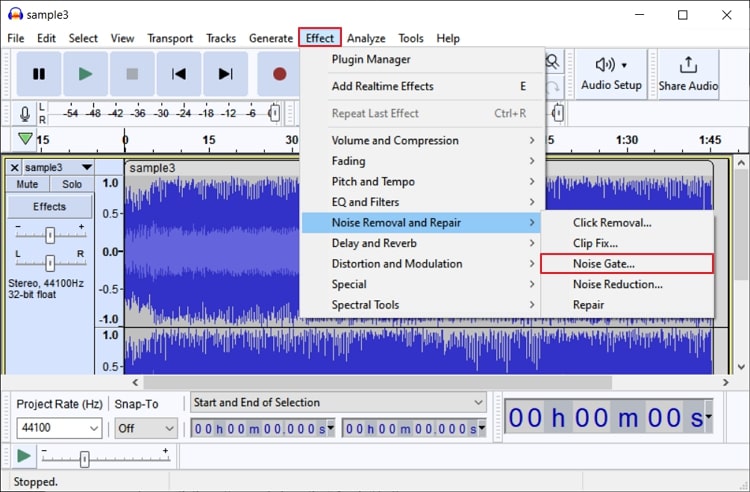Image resolution: width=750 pixels, height=492 pixels.
Task: Open the Analyze menu
Action: click(x=366, y=38)
